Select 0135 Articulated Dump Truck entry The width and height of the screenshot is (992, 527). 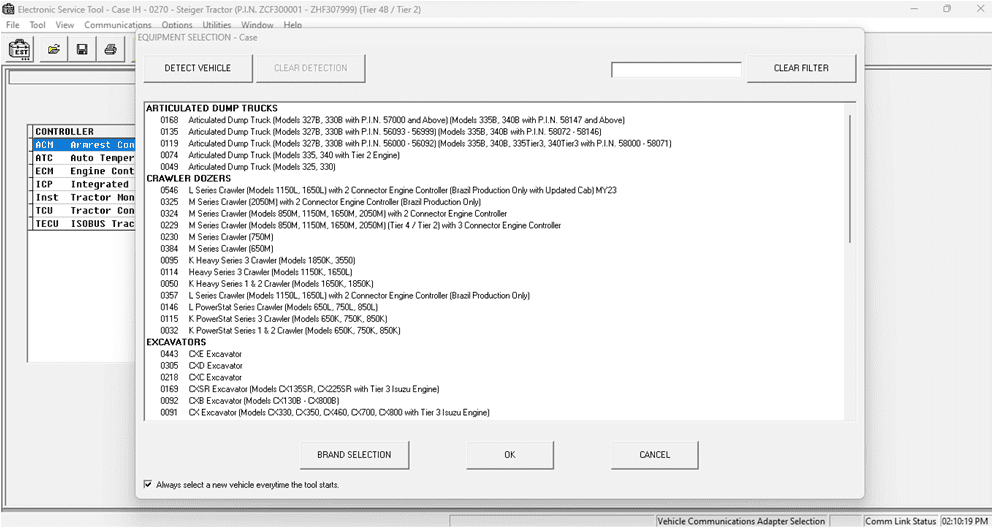coord(381,132)
